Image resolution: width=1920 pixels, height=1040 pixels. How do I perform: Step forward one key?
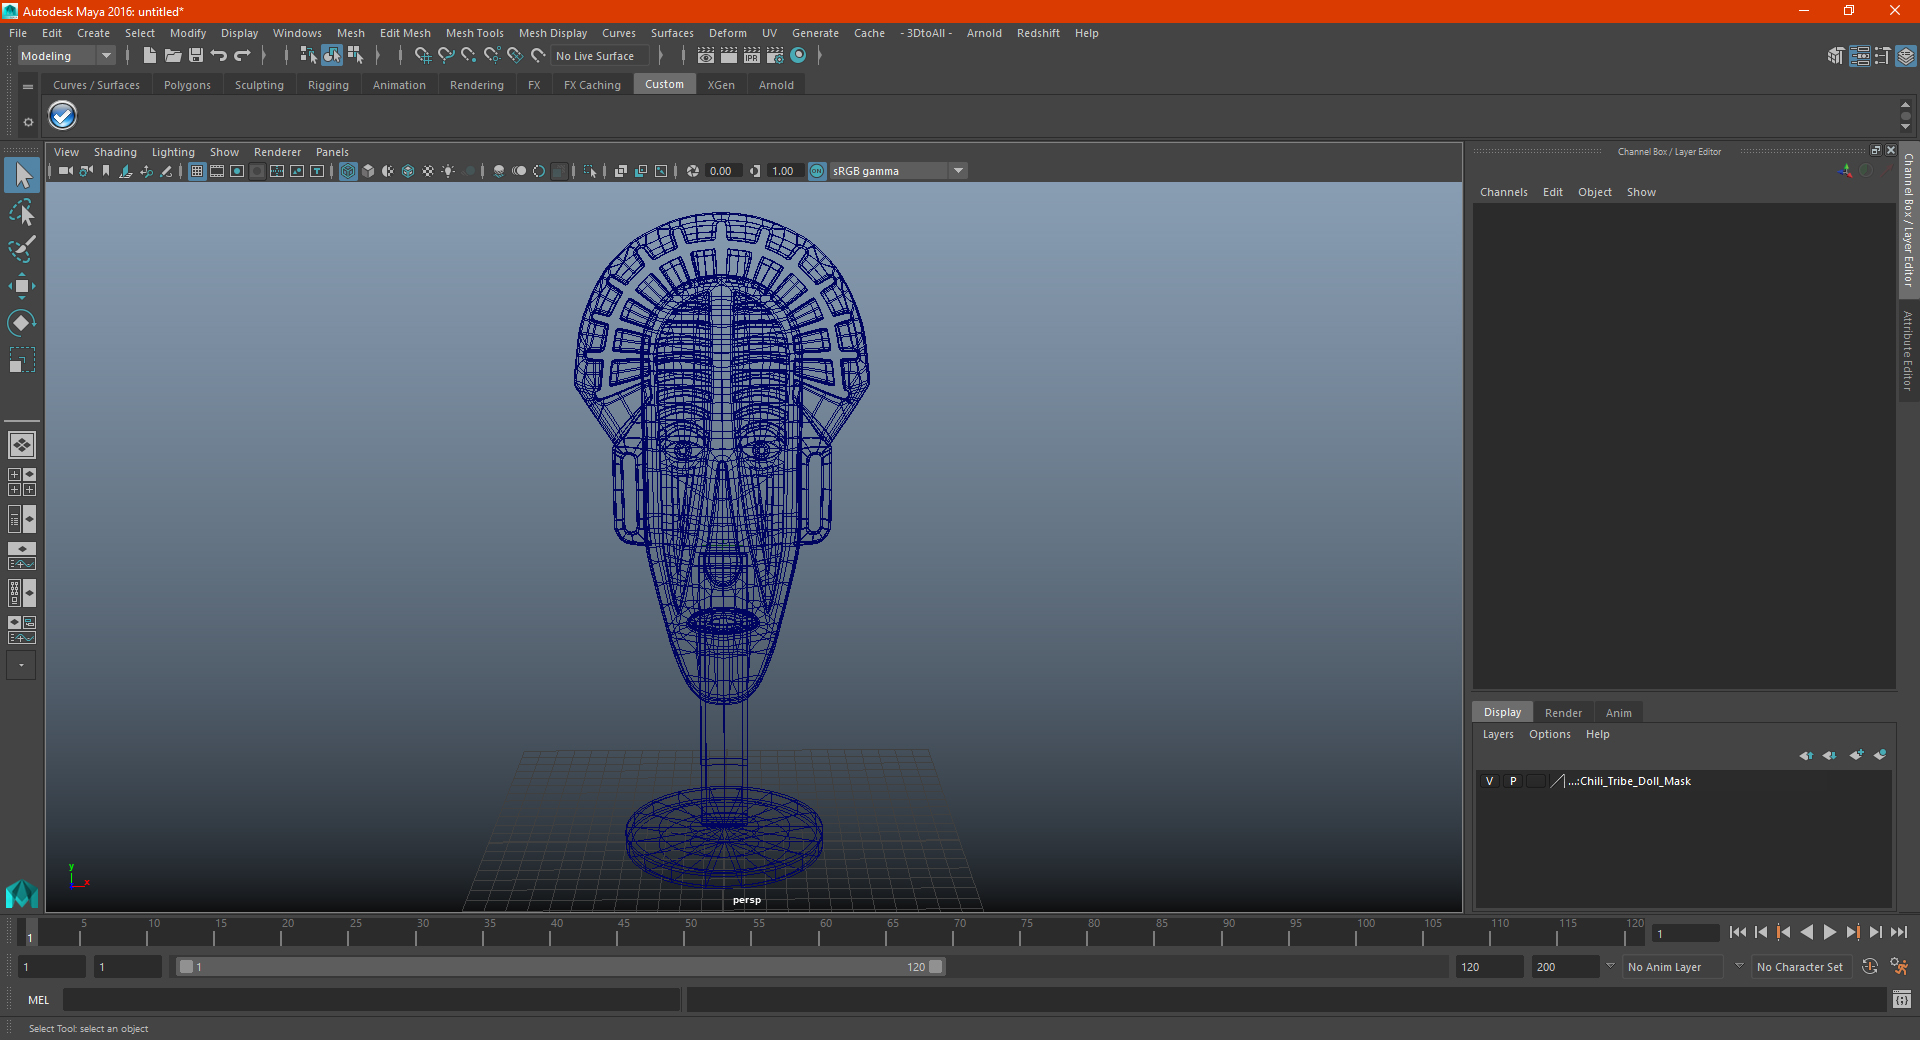click(1853, 932)
